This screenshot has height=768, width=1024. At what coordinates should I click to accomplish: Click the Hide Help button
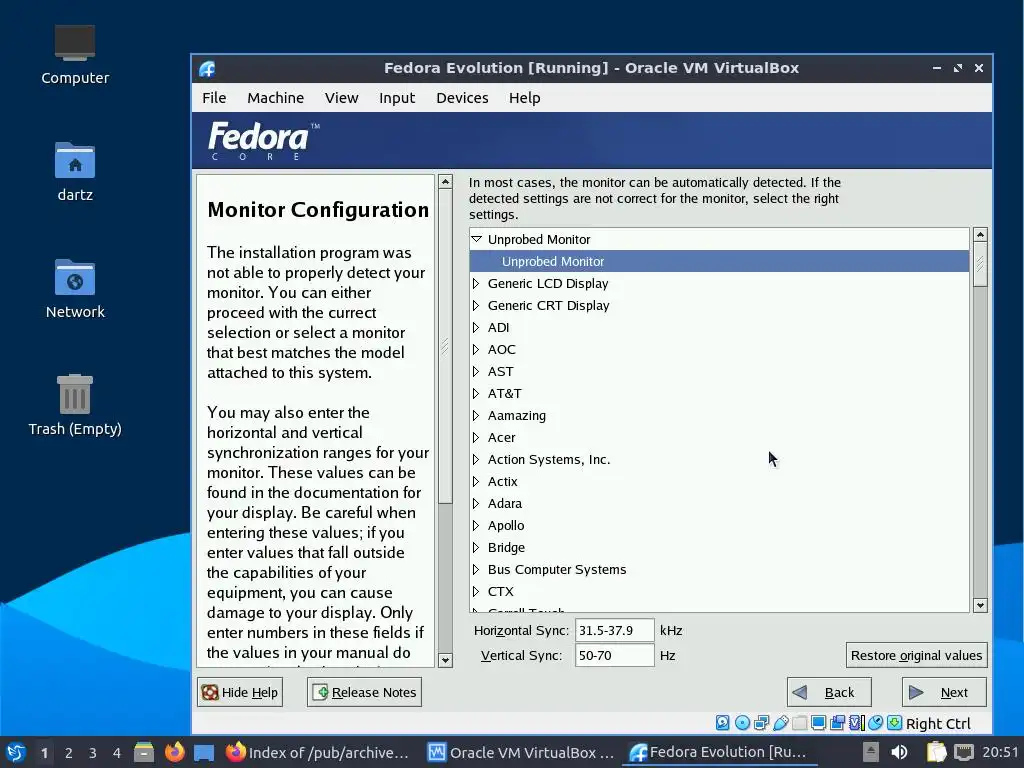coord(240,692)
